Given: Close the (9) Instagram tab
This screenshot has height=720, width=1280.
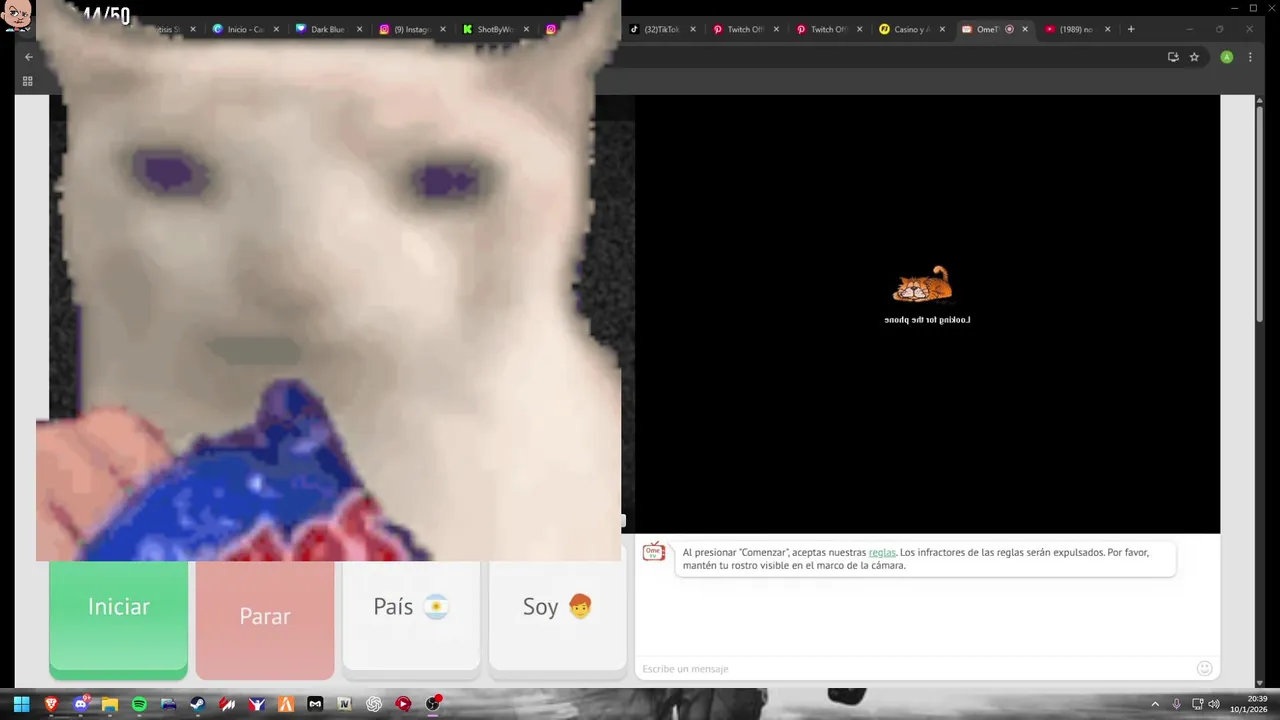Looking at the screenshot, I should coord(443,29).
